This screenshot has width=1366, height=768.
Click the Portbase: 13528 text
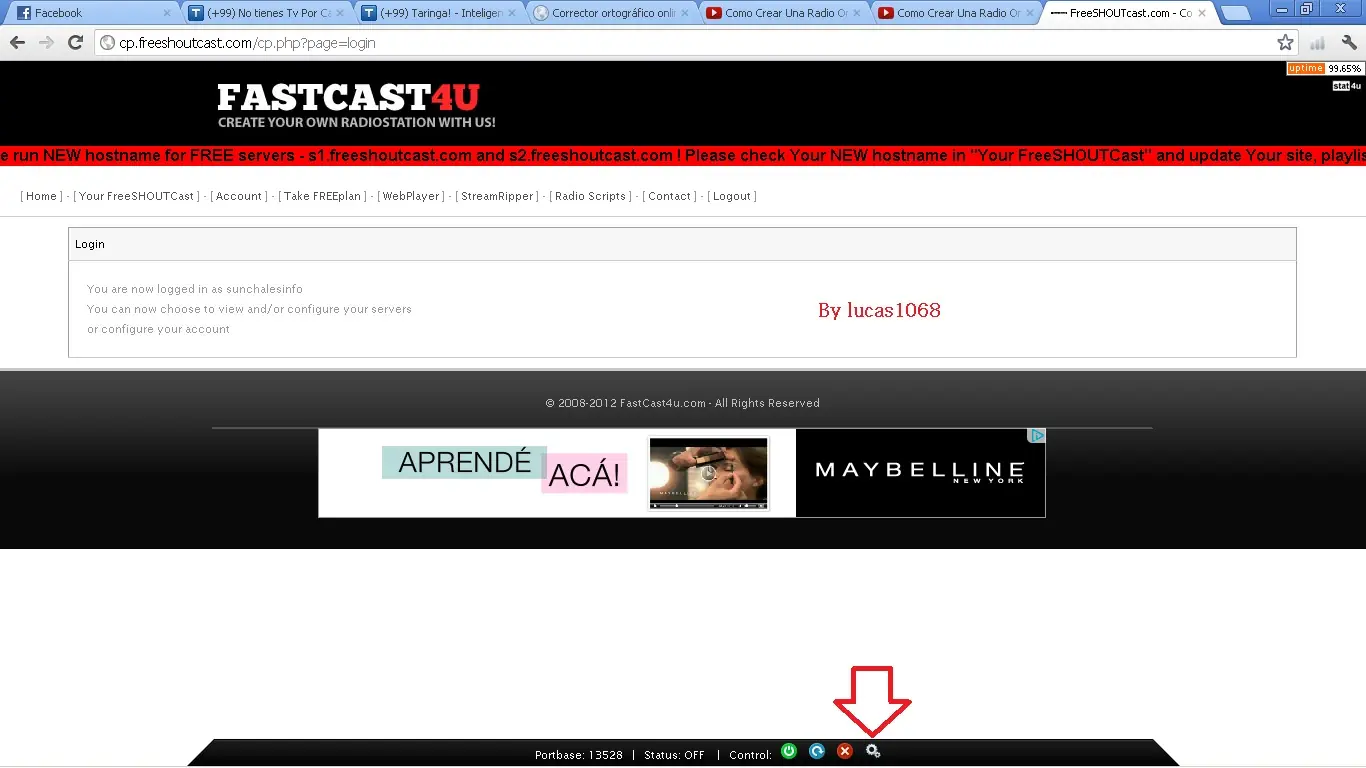pyautogui.click(x=579, y=755)
